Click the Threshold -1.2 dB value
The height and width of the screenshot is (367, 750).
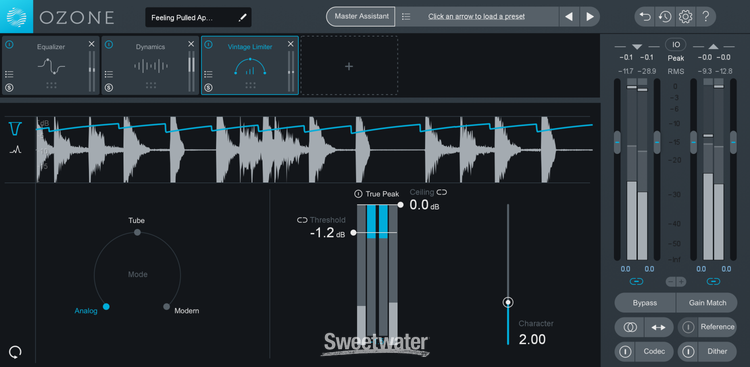point(328,234)
